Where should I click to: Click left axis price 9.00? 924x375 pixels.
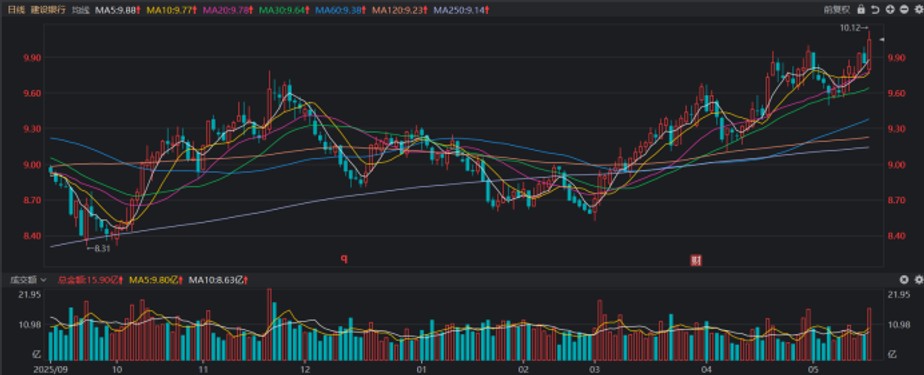tap(32, 165)
